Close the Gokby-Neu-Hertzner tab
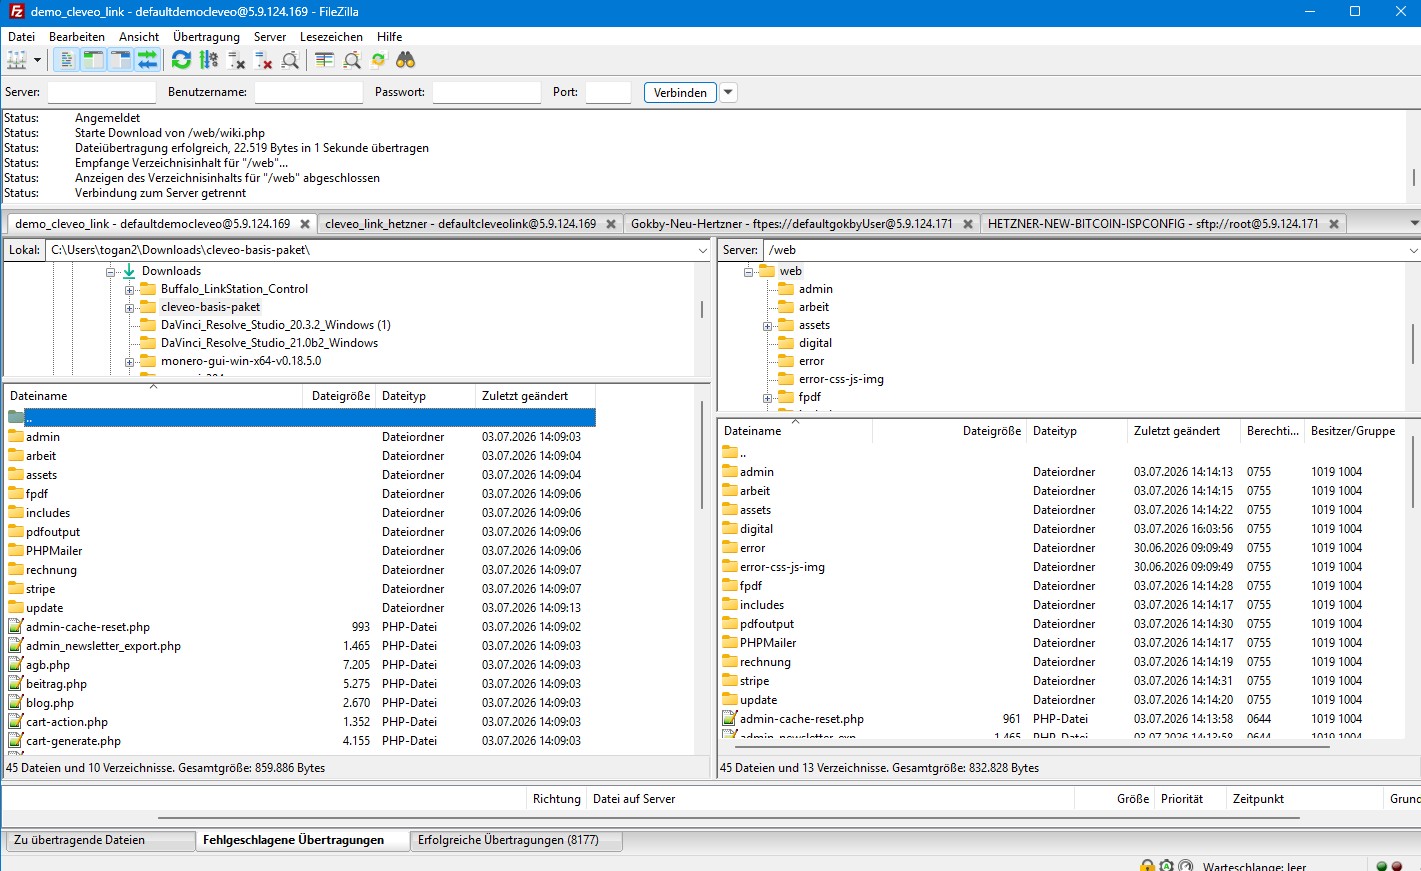 968,224
